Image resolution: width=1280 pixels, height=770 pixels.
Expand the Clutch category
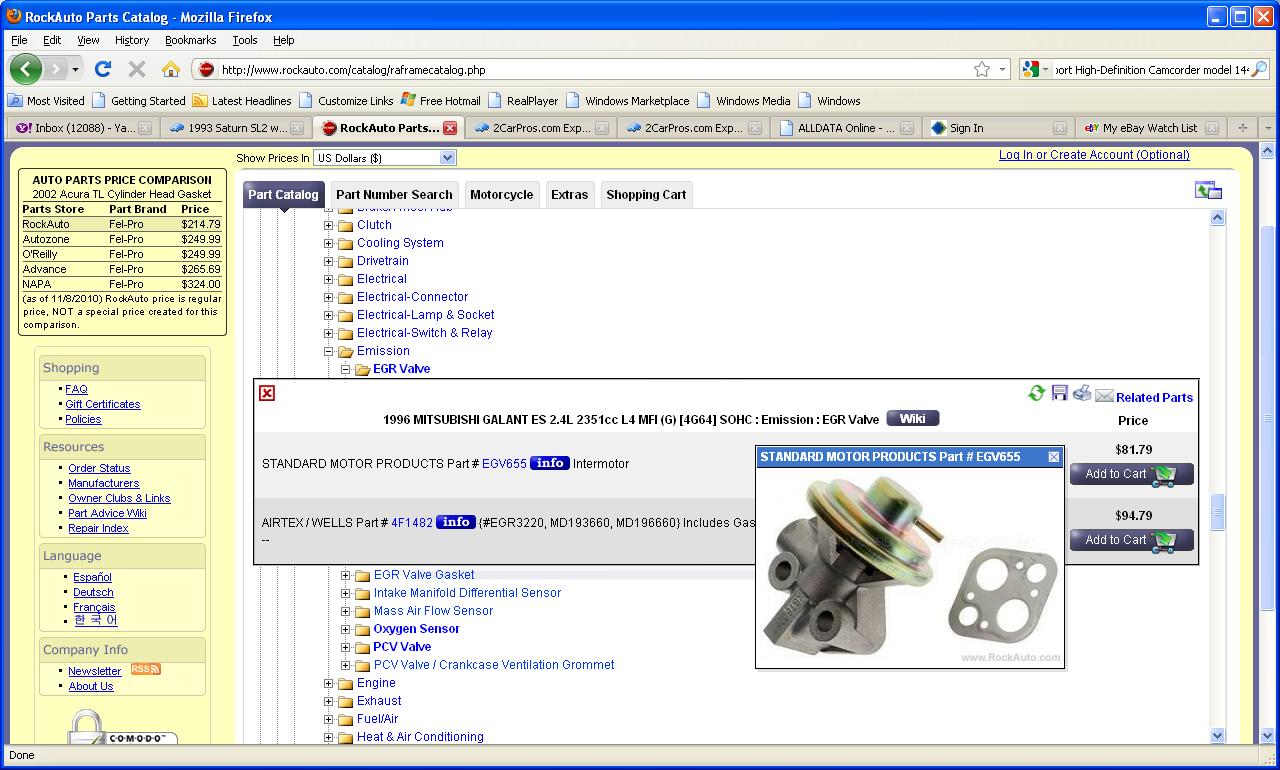328,225
